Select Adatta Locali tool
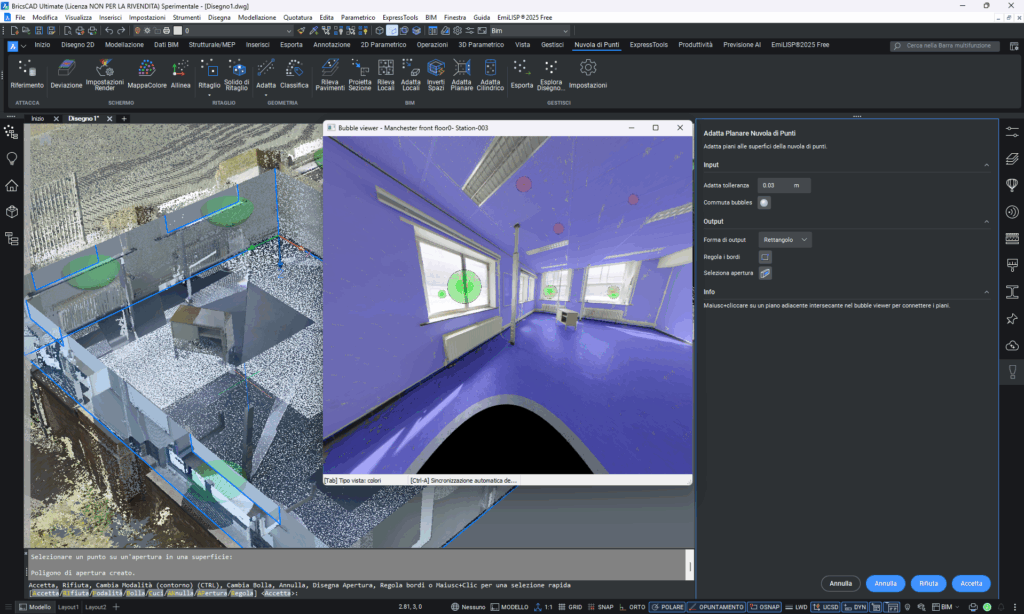 click(411, 74)
